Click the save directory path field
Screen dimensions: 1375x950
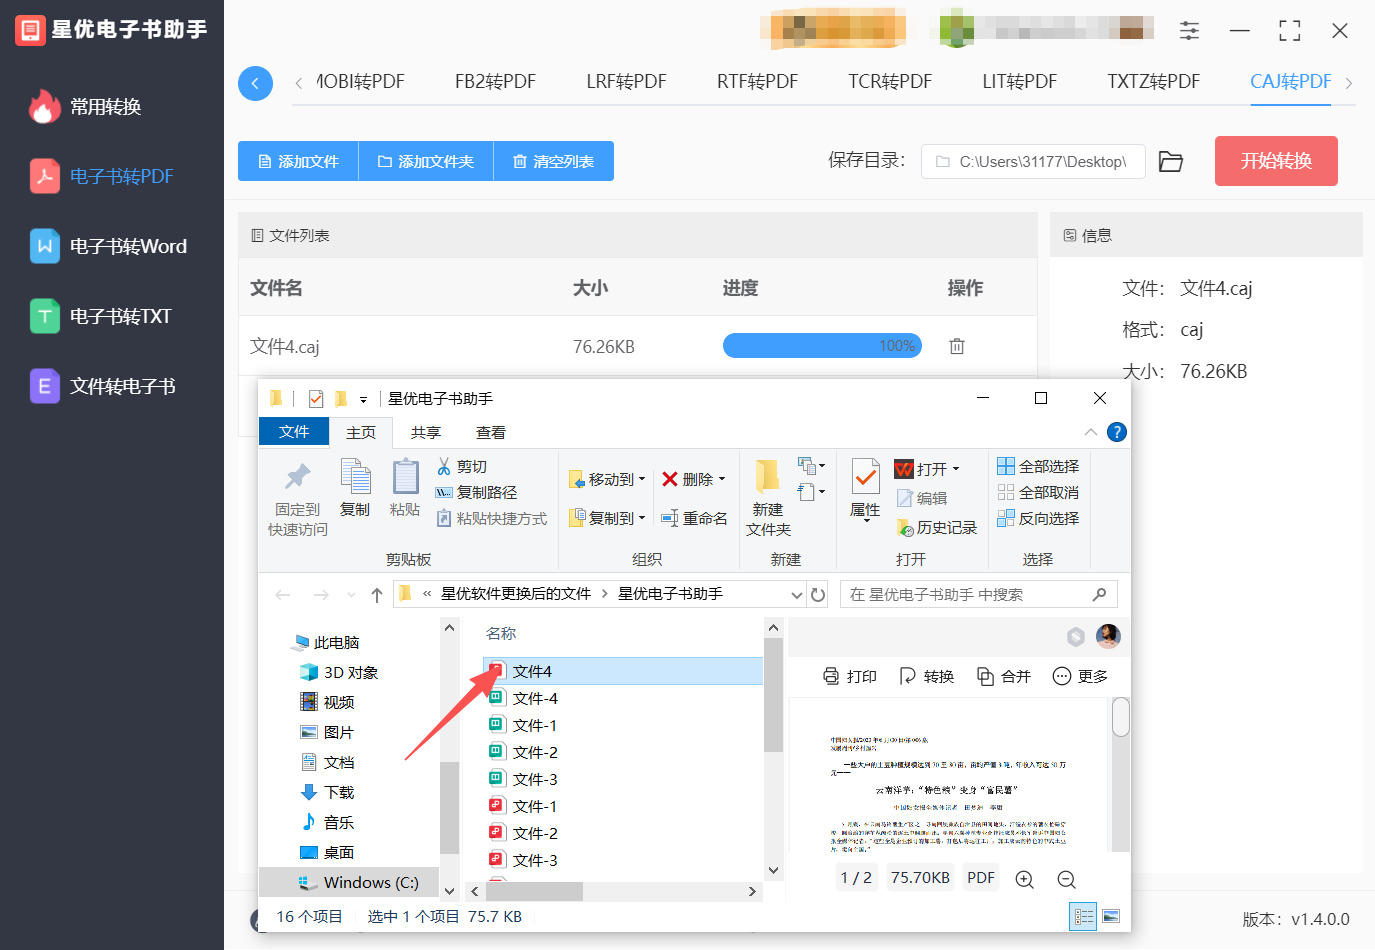pyautogui.click(x=1033, y=161)
